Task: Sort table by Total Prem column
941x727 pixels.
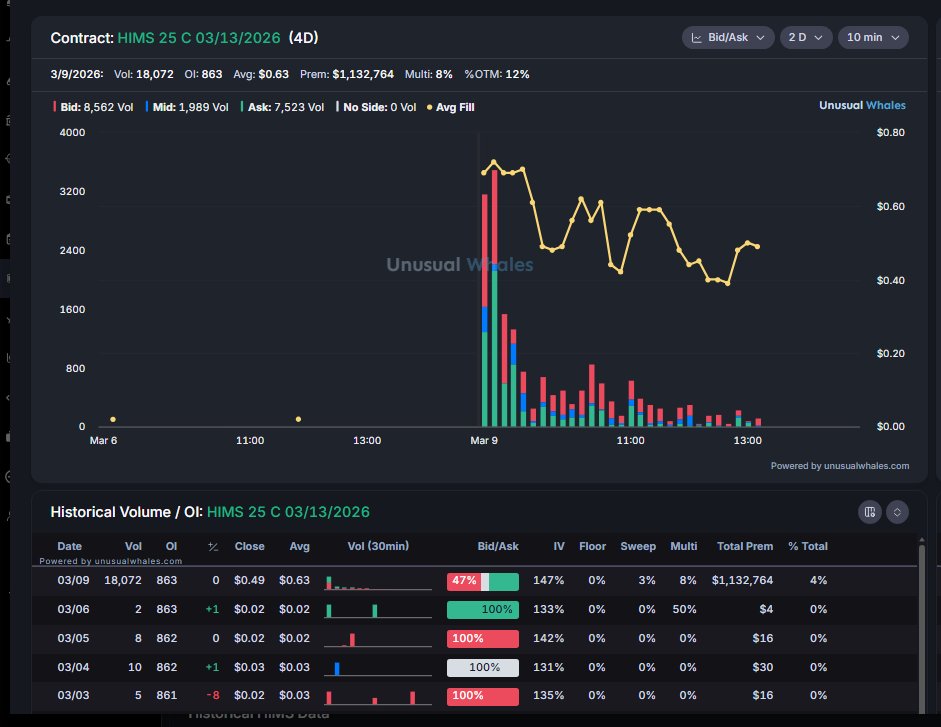Action: pos(745,546)
